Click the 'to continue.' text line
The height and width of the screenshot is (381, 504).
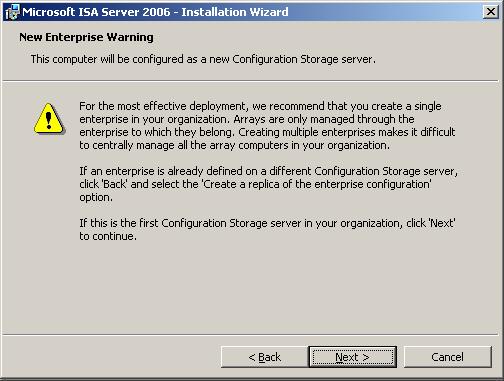point(108,236)
